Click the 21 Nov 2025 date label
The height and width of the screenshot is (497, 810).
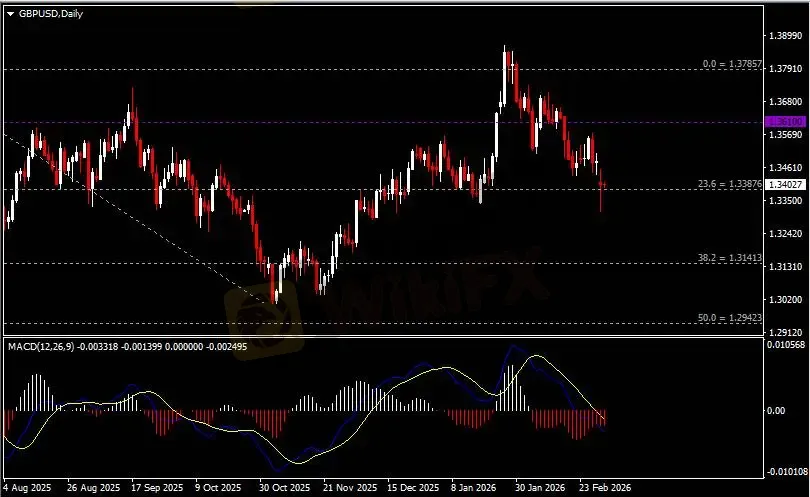350,488
